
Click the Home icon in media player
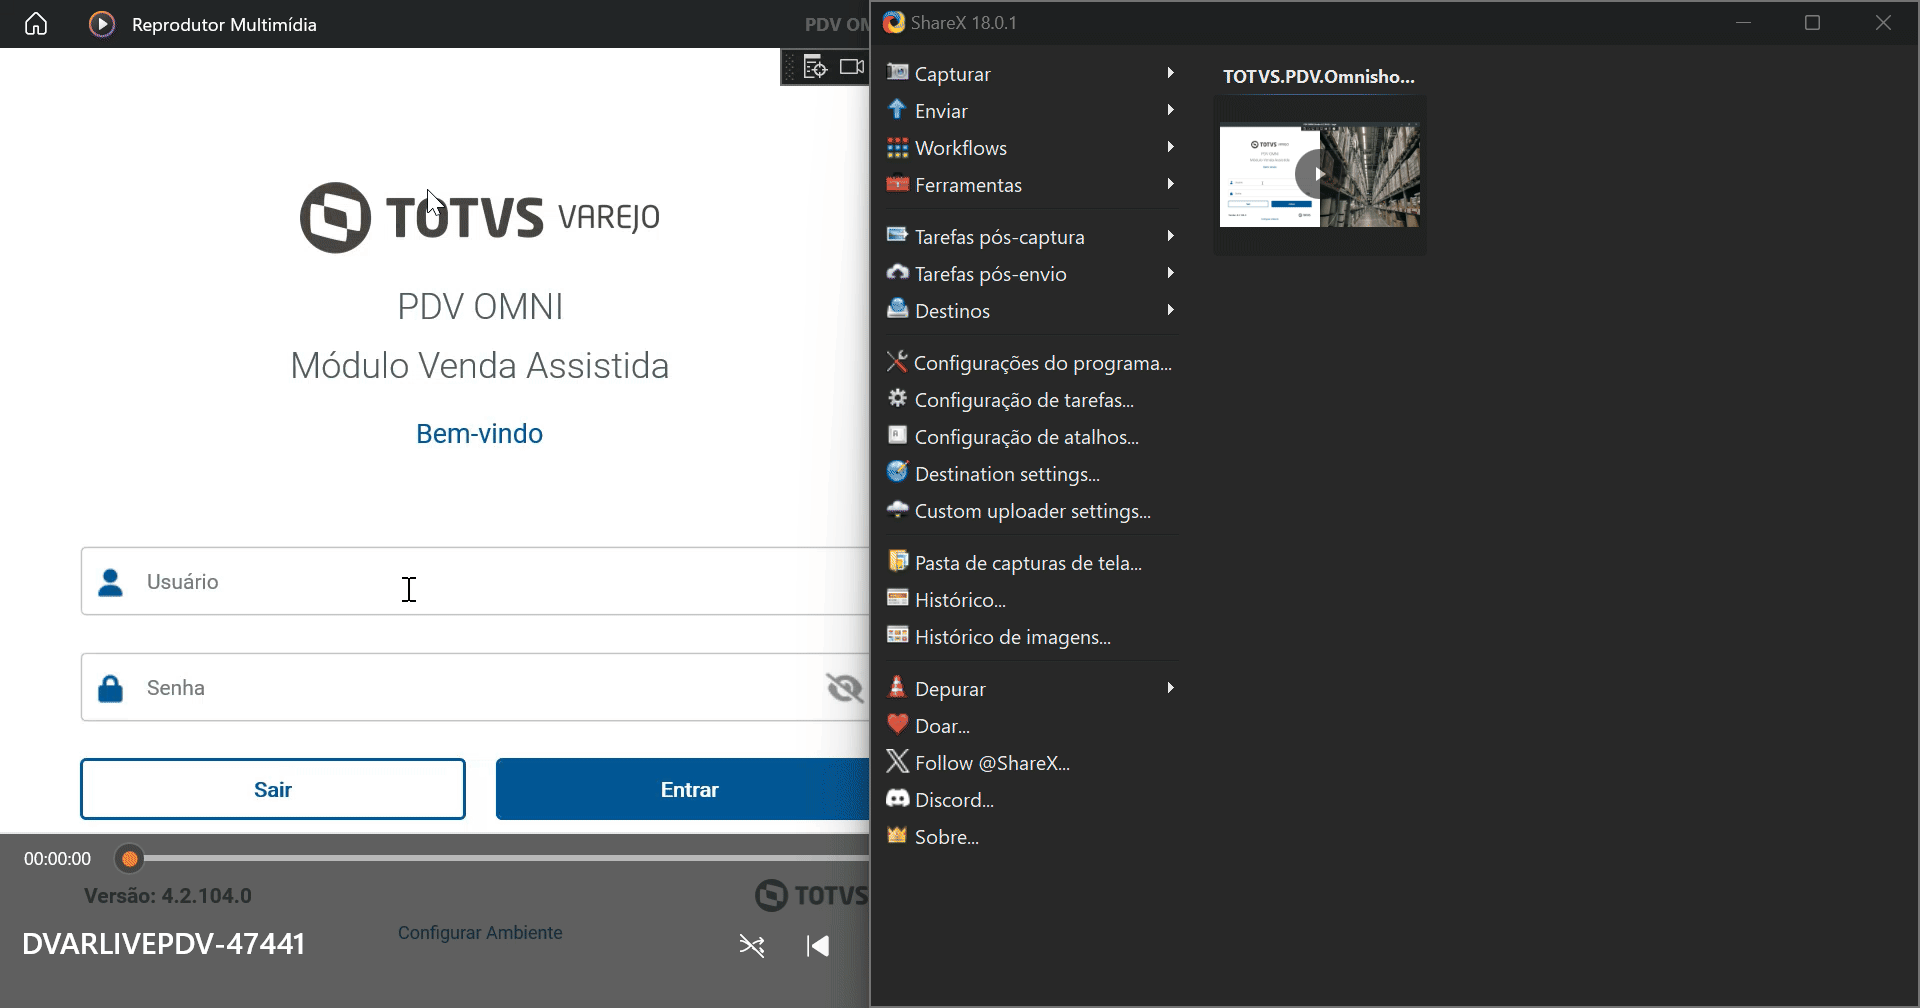click(36, 24)
